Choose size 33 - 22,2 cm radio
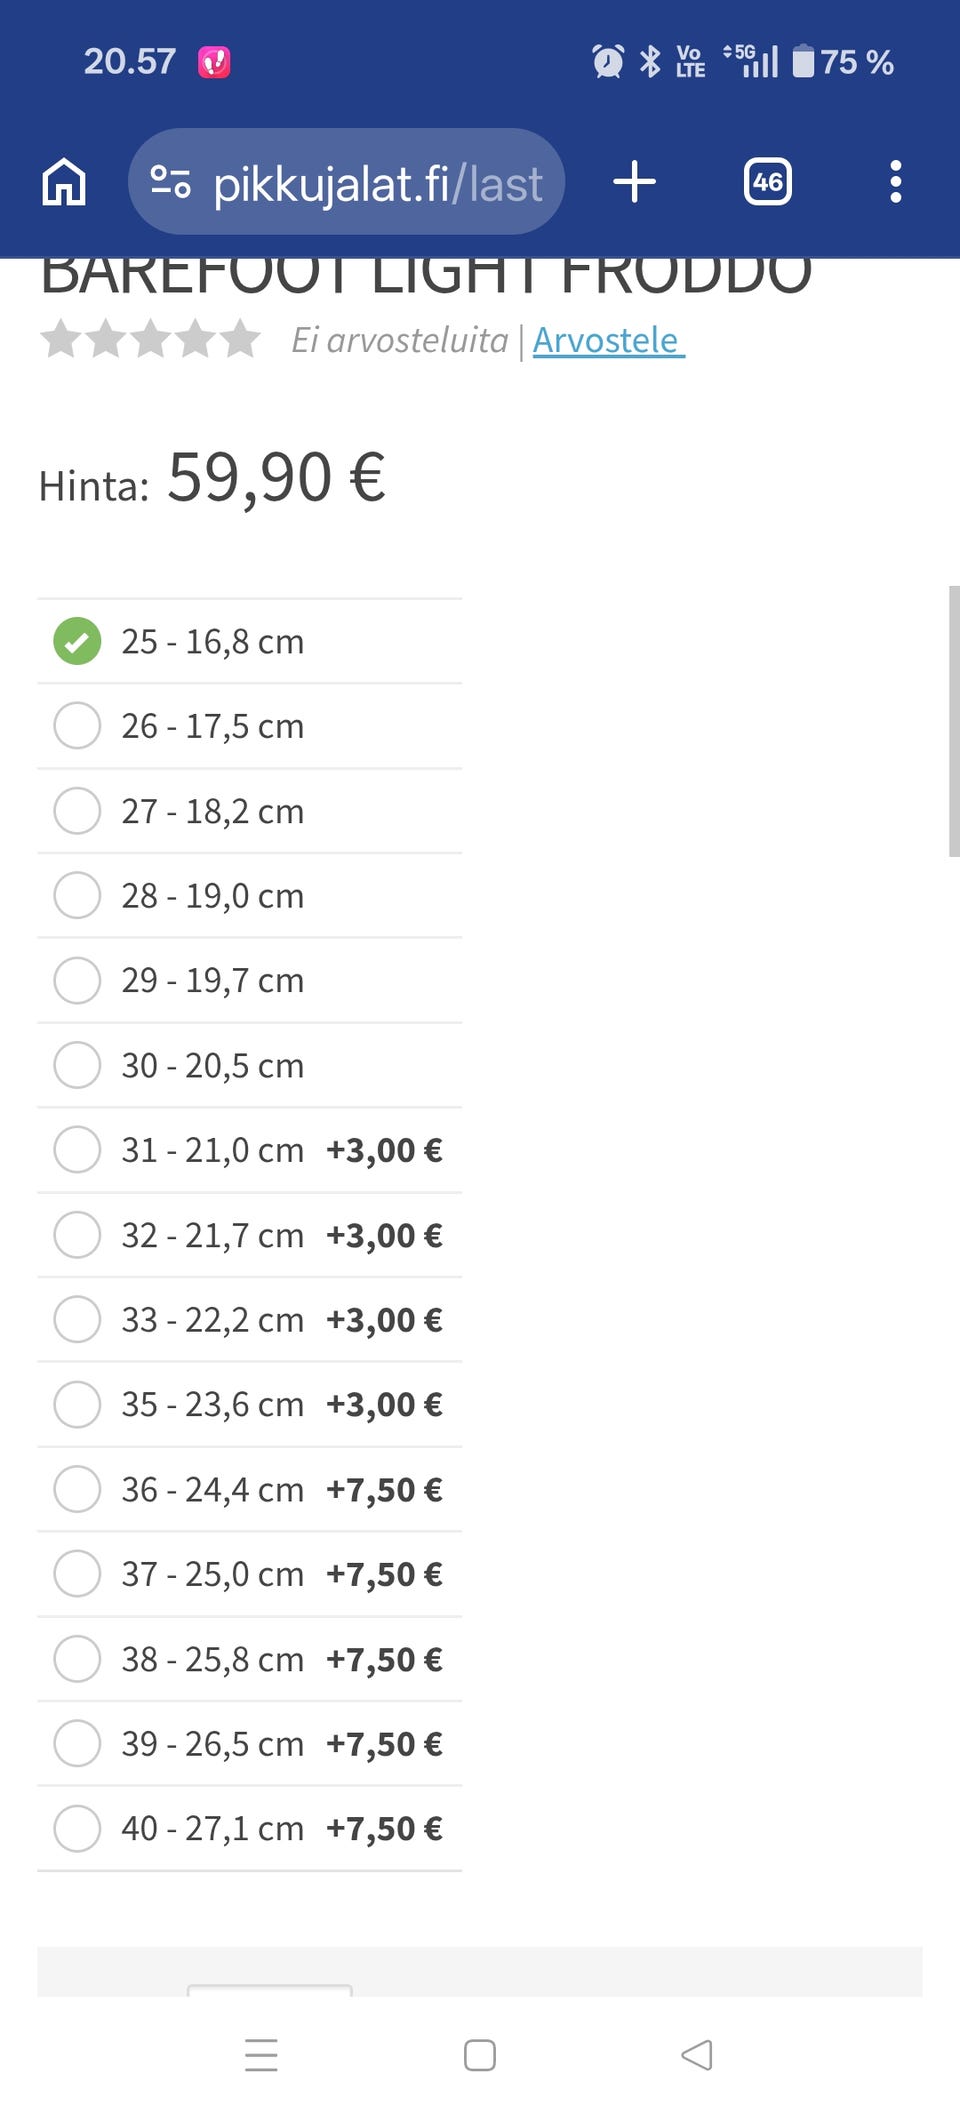Screen dimensions: 960x2114 [77, 1319]
